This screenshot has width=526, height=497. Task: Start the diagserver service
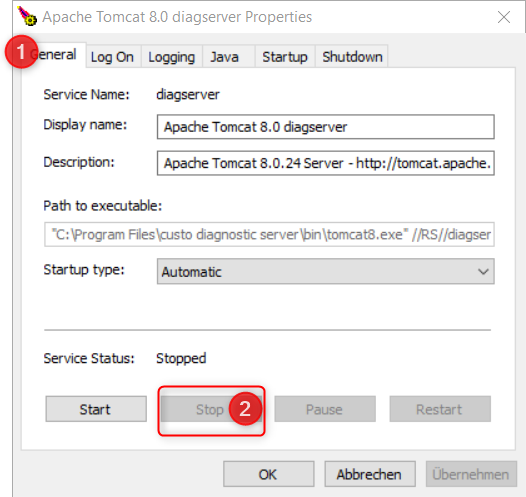coord(96,409)
